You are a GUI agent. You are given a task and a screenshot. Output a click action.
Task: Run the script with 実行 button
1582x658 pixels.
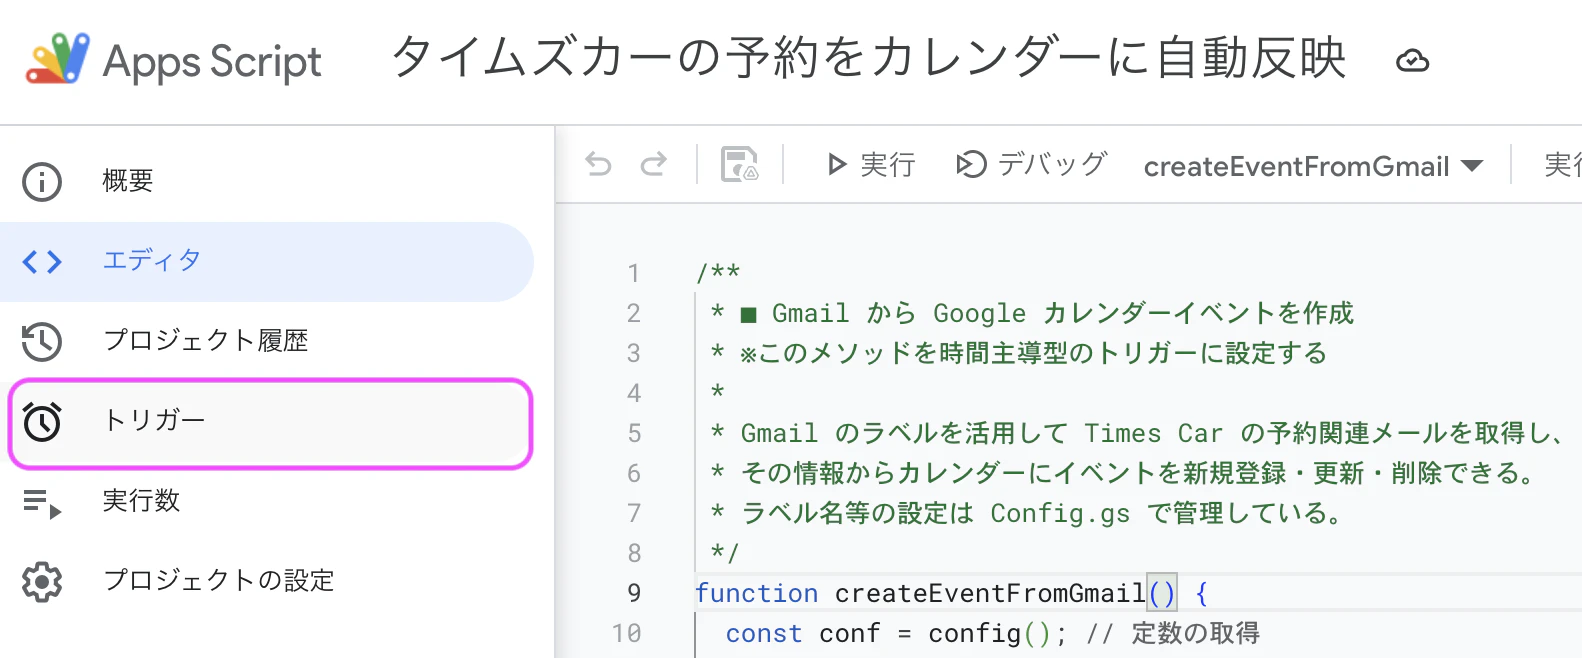point(870,164)
